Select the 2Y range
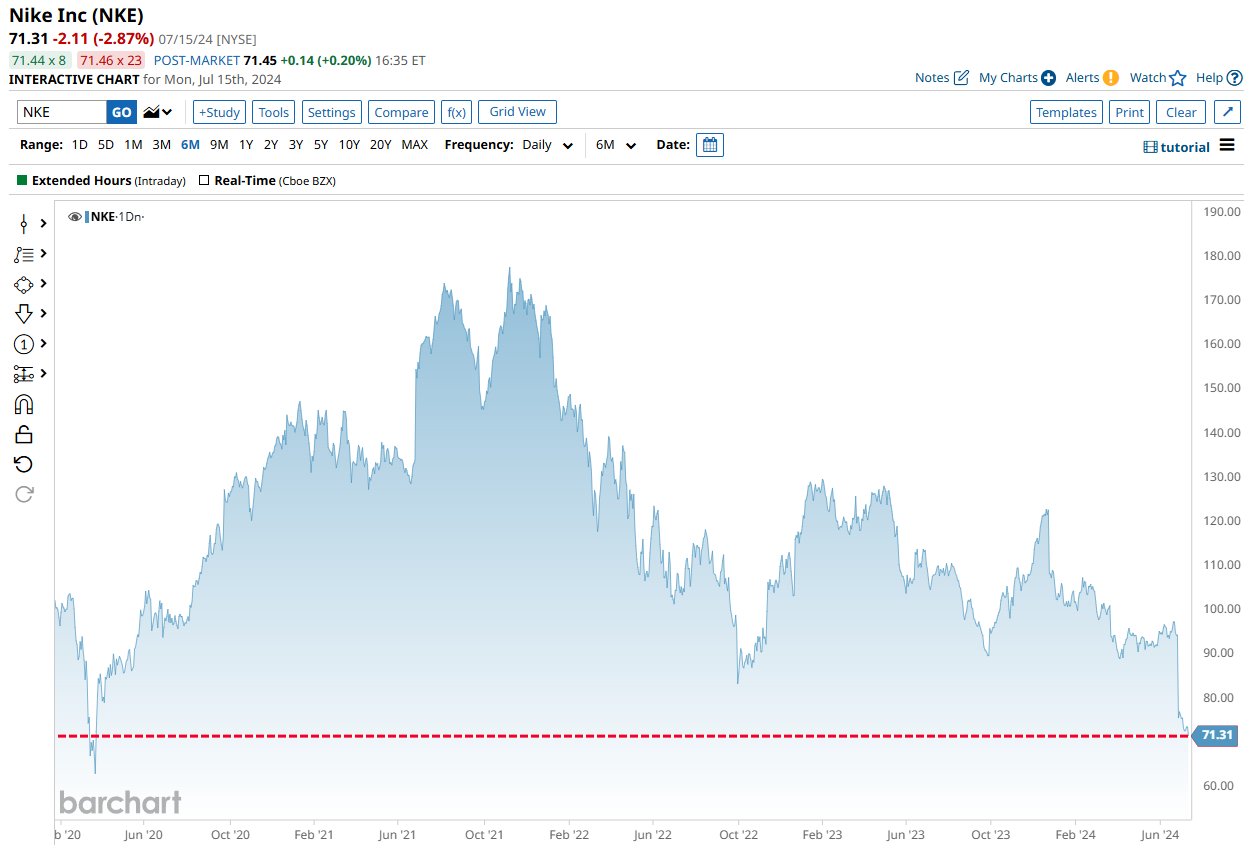The height and width of the screenshot is (860, 1251). click(271, 145)
